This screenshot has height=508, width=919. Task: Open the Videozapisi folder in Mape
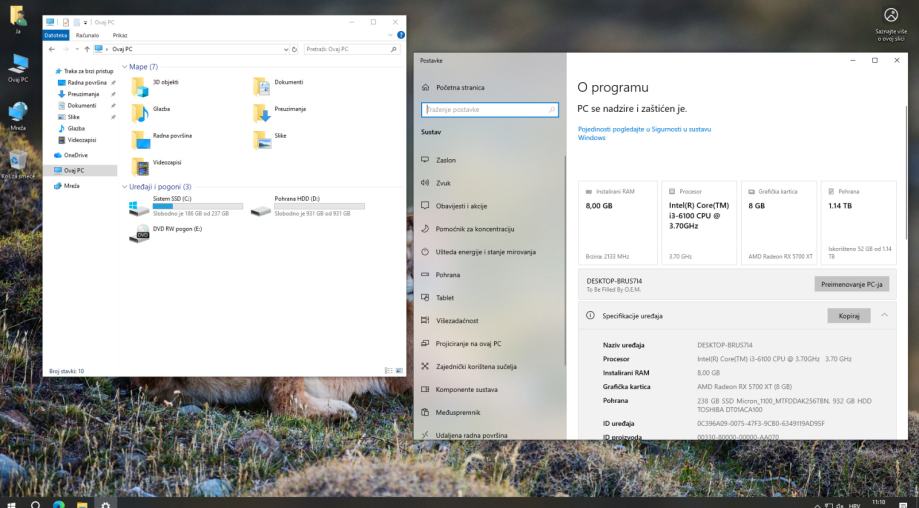156,166
